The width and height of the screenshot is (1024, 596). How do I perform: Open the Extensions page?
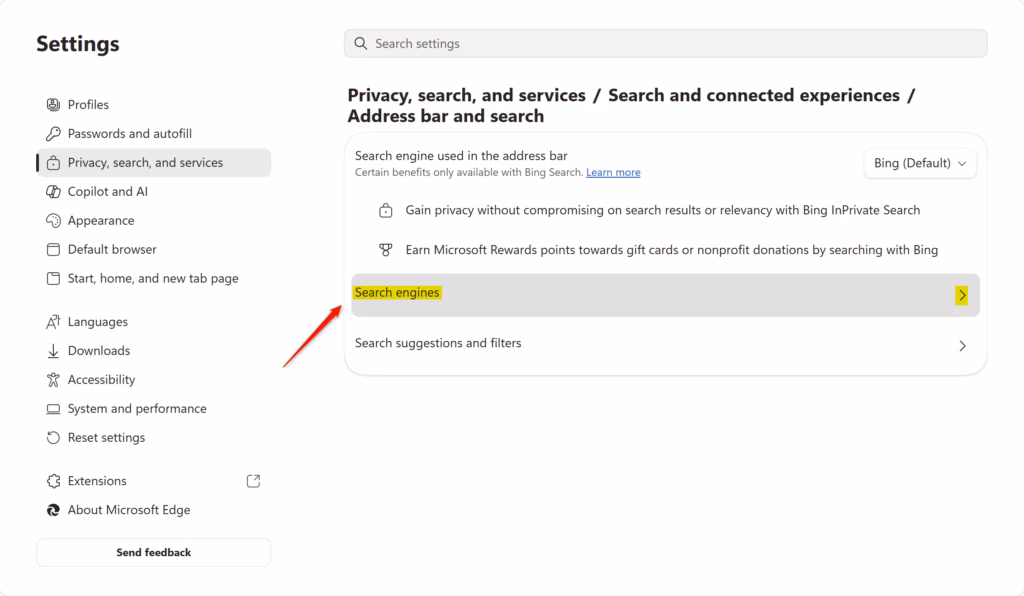(153, 481)
